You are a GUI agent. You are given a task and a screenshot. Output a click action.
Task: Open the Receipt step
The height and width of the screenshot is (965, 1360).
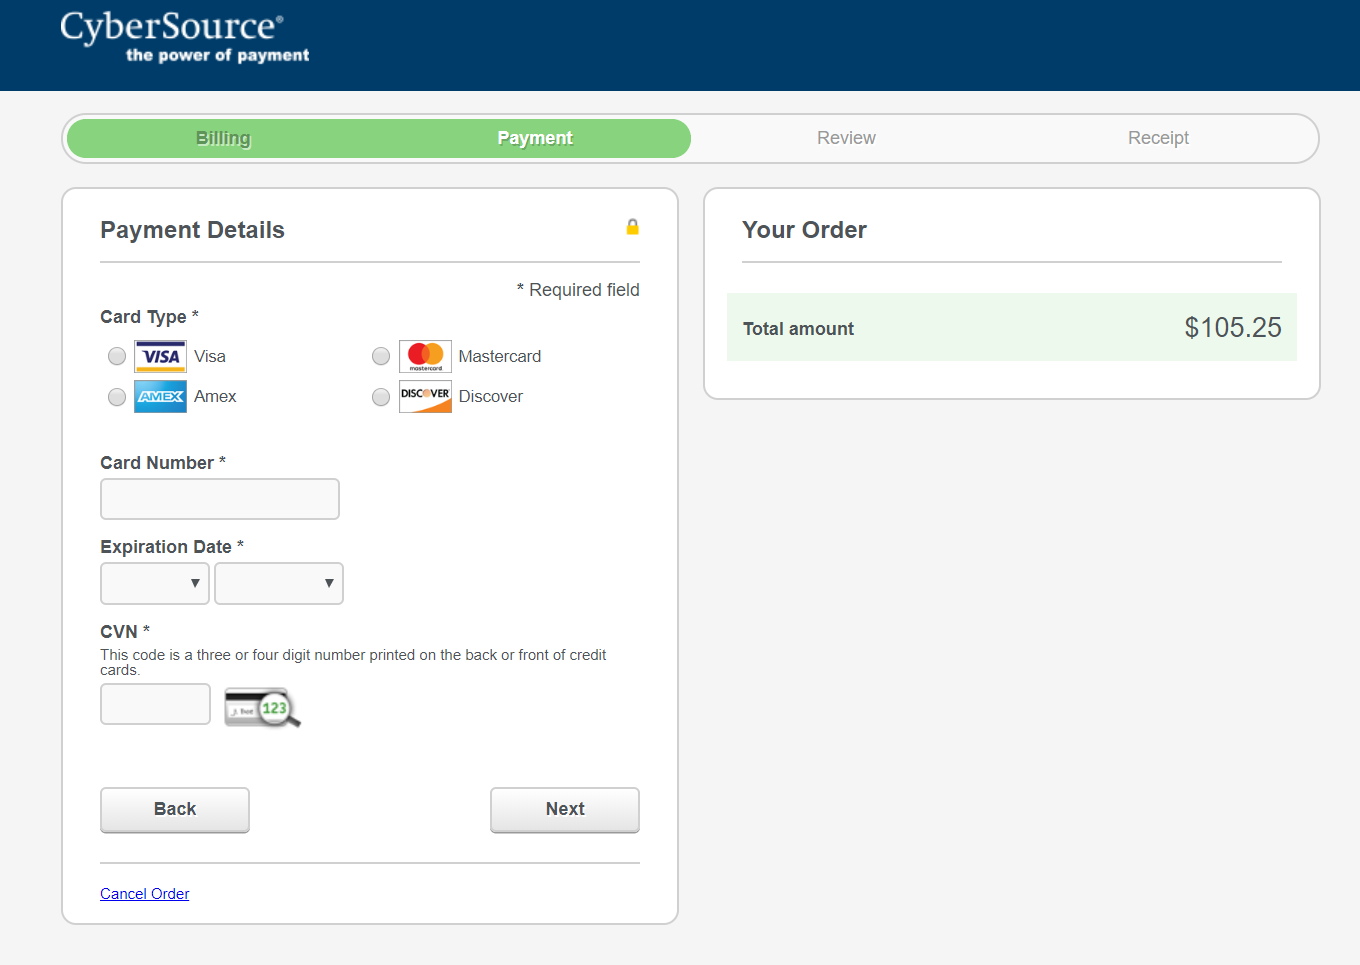(x=1158, y=138)
